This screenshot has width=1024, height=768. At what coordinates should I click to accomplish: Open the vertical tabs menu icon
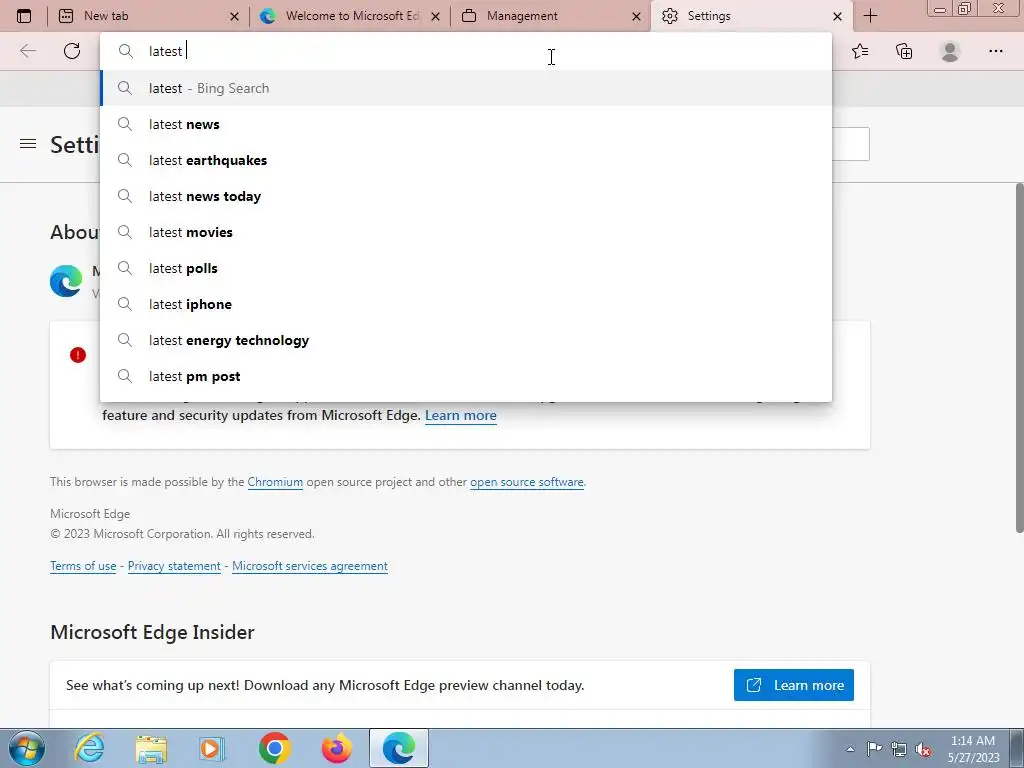coord(24,16)
